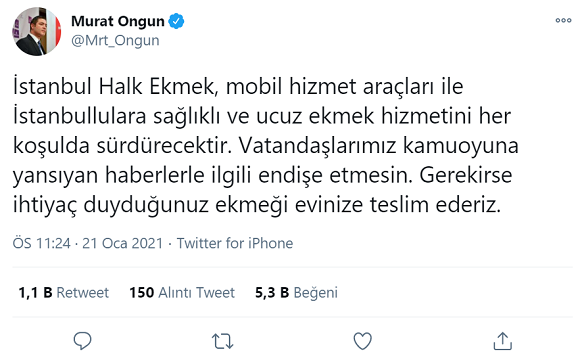
Task: Click the ÖS 11:24 timestamp
Action: [x=41, y=243]
